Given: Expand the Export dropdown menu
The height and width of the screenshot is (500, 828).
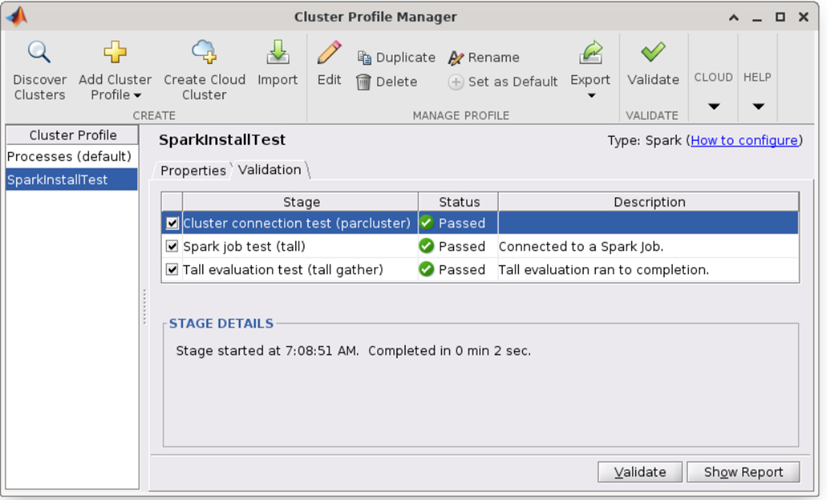Looking at the screenshot, I should tap(590, 96).
